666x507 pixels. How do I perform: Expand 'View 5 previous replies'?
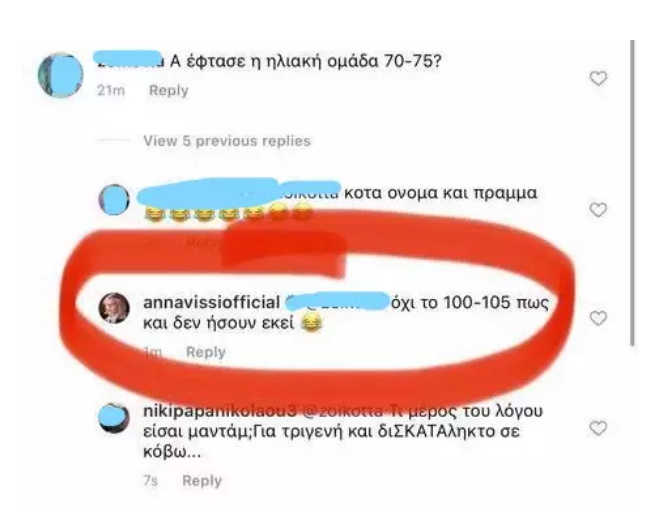227,141
